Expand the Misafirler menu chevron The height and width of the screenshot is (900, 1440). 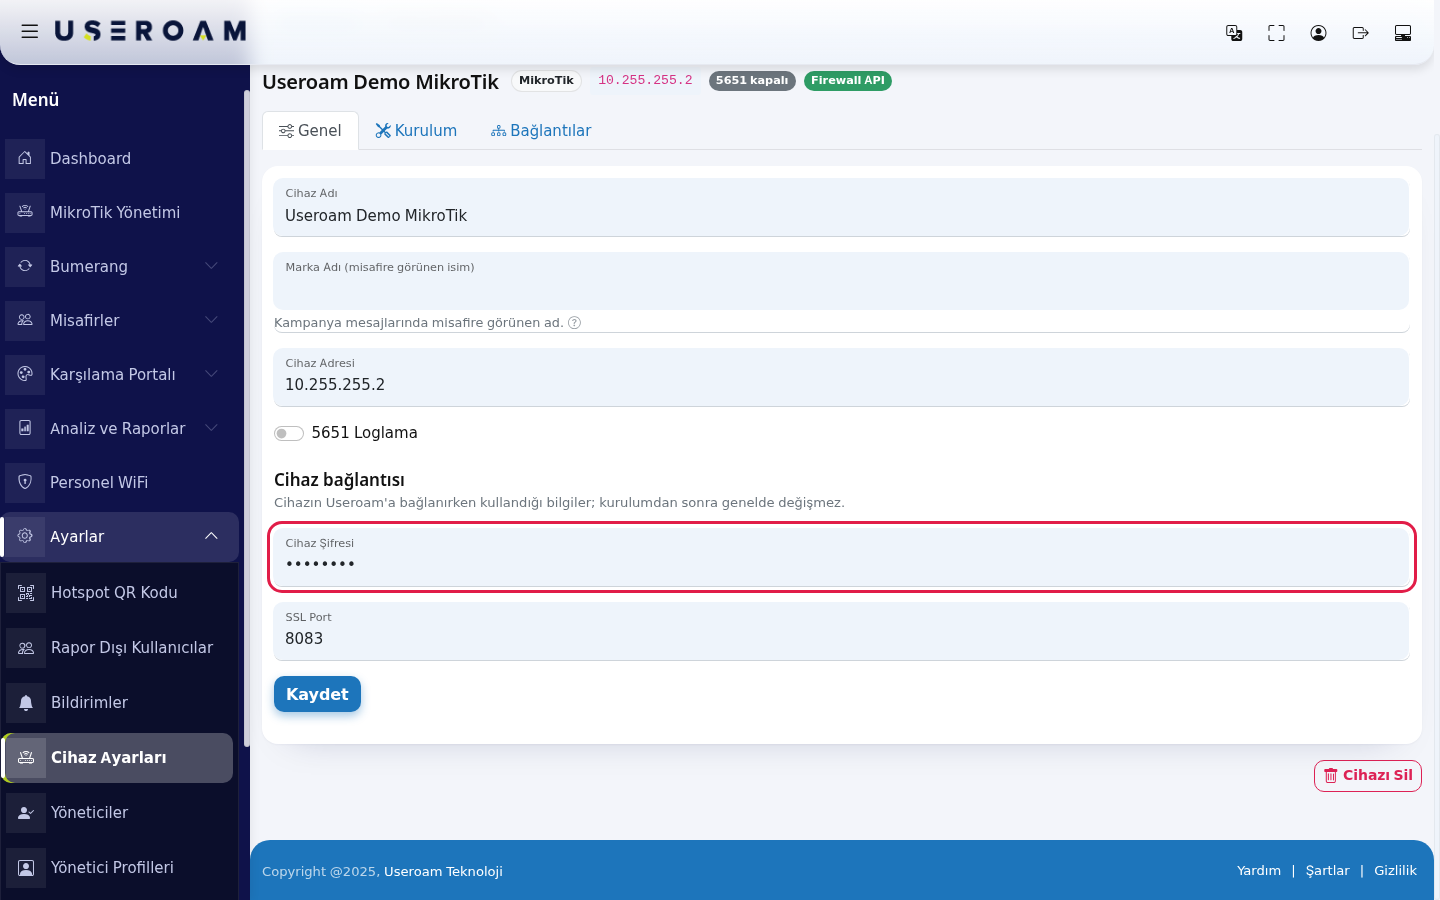click(211, 320)
